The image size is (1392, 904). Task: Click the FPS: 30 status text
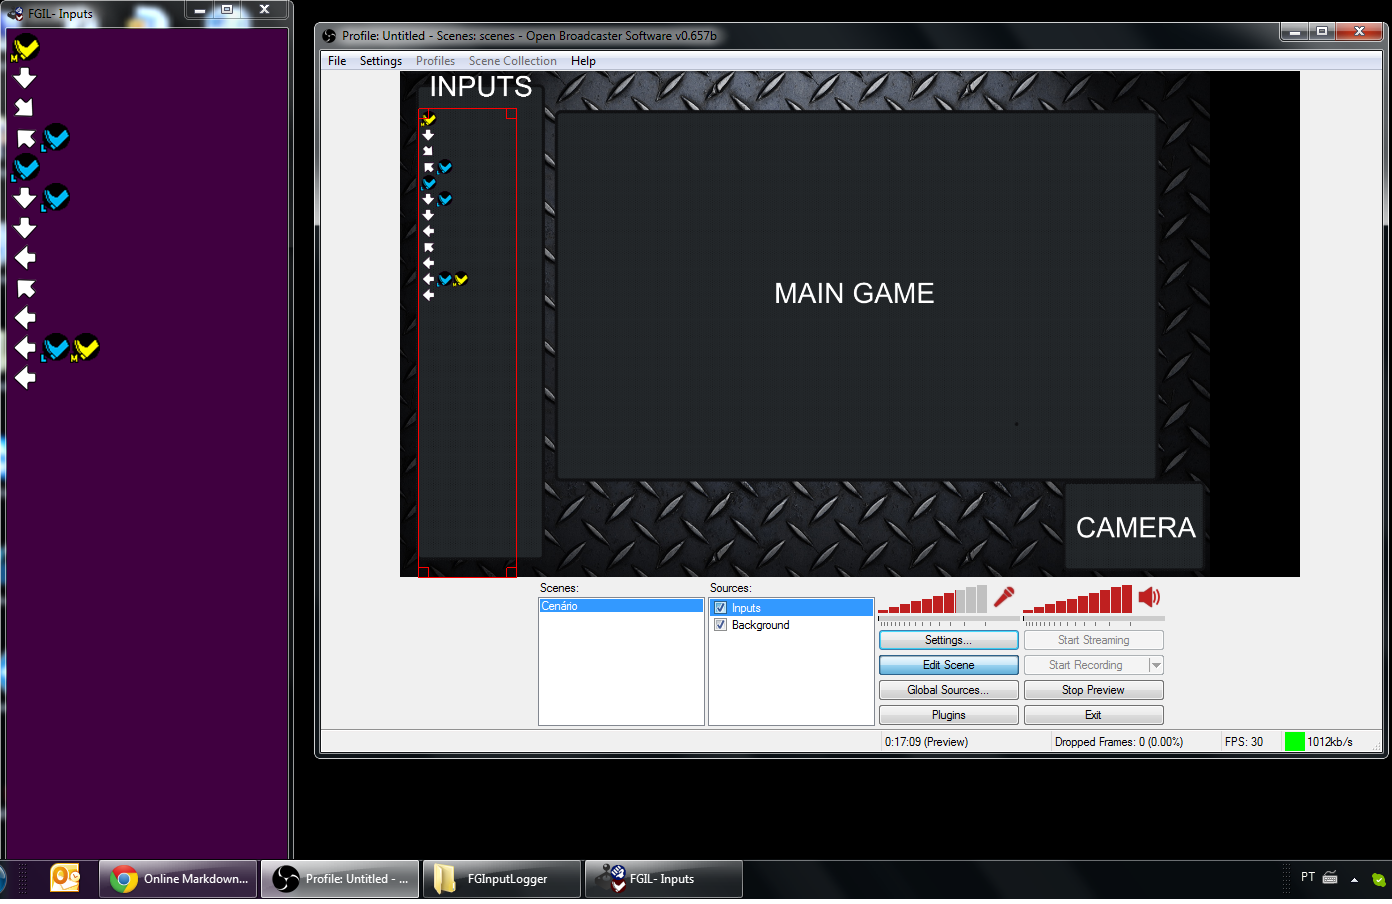(1243, 742)
